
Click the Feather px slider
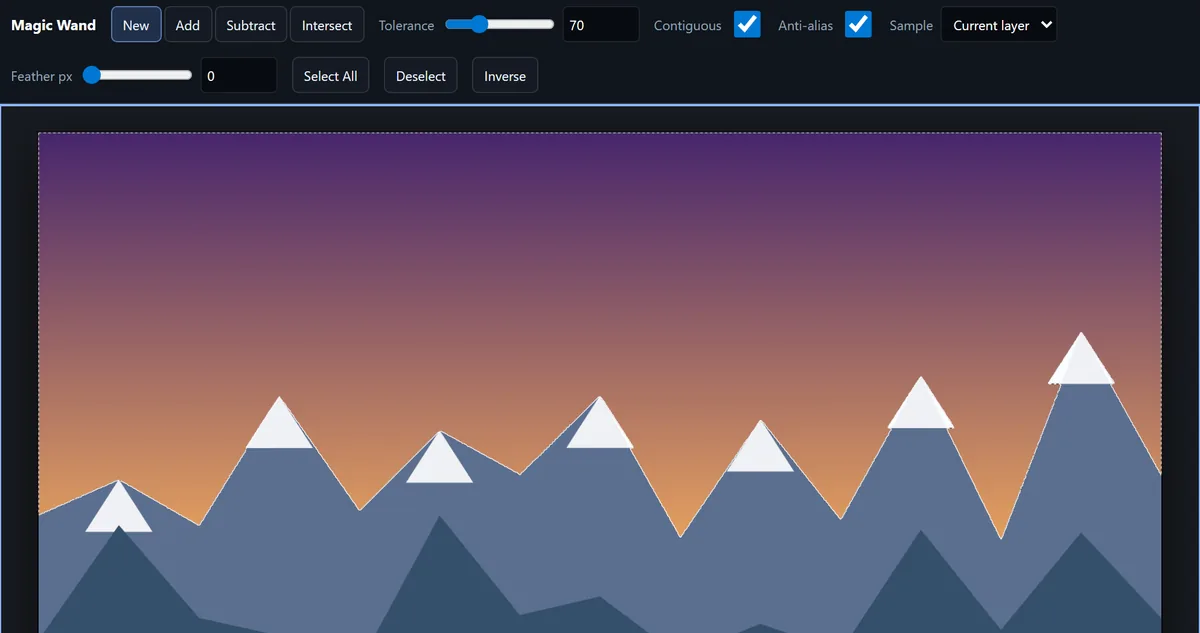coord(137,74)
